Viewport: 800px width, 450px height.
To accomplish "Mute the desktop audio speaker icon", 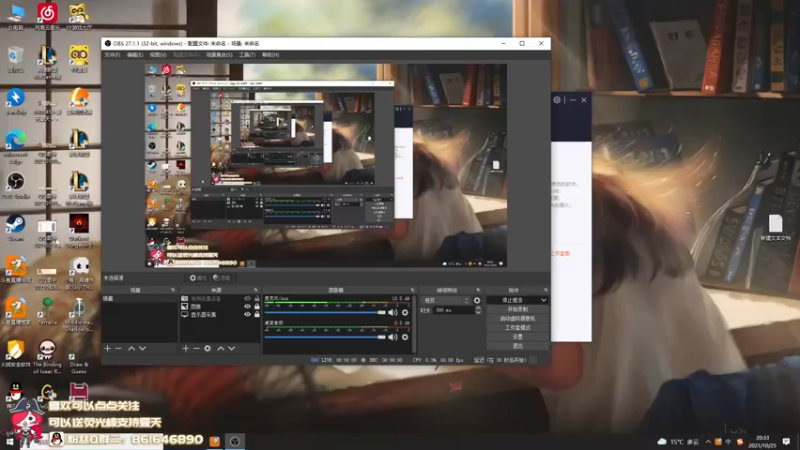I will tap(392, 337).
